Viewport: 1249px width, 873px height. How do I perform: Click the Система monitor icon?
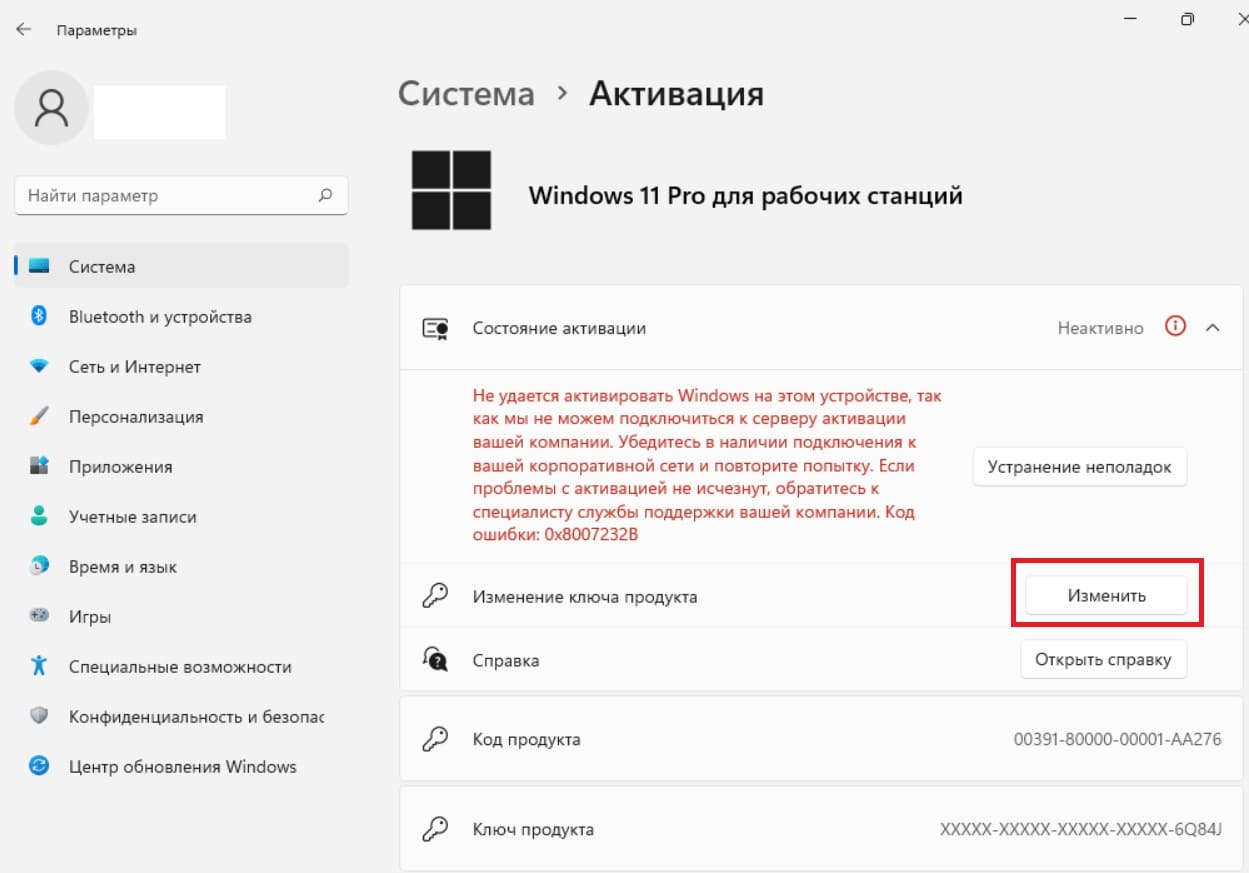click(x=39, y=267)
